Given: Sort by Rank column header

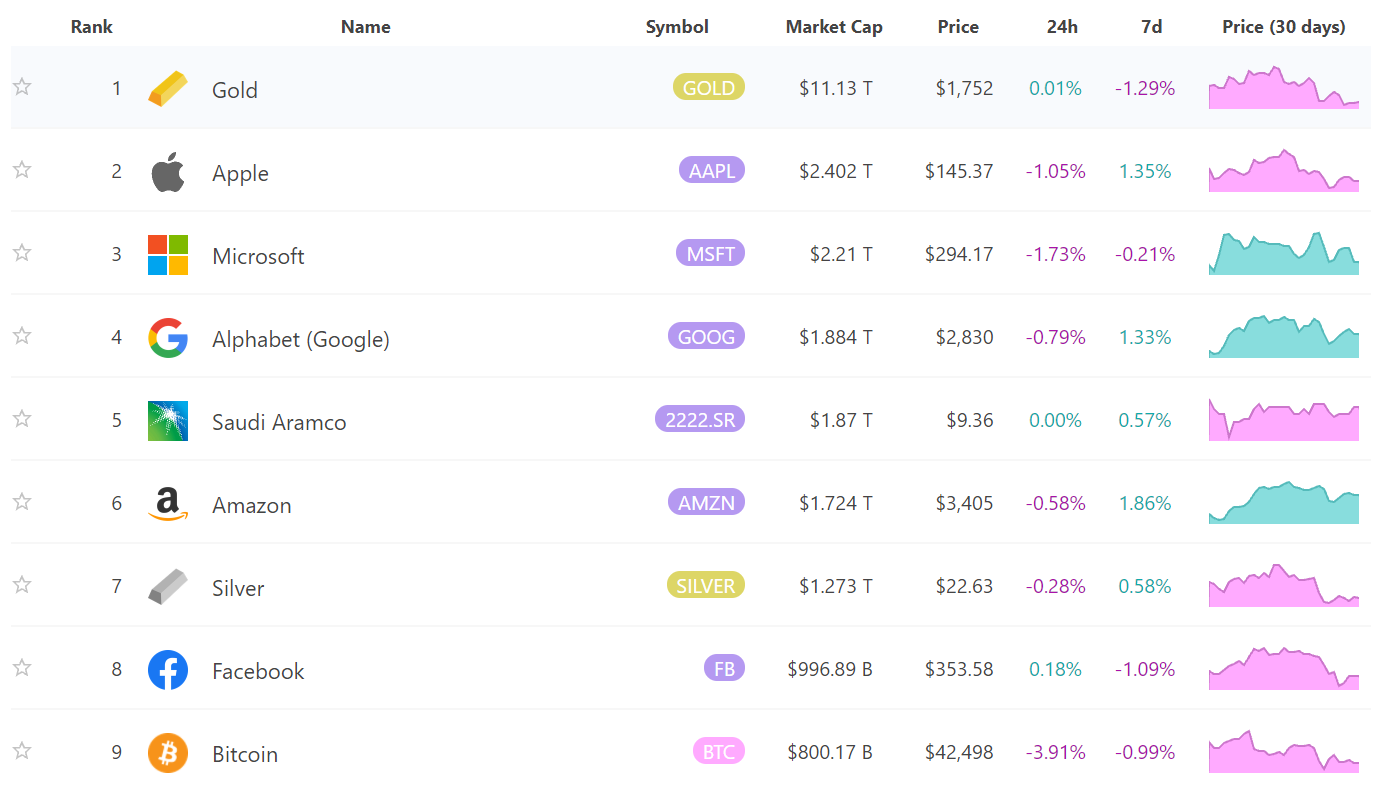Looking at the screenshot, I should [92, 27].
